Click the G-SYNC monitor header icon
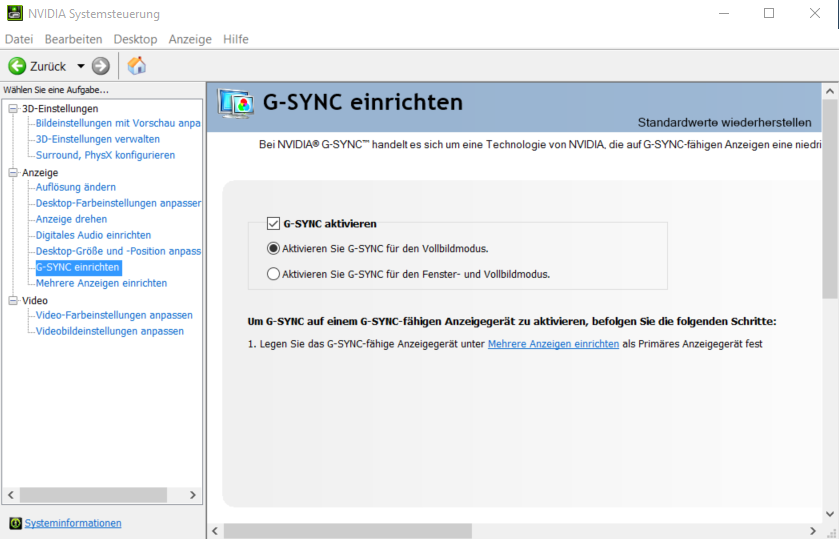Screen dimensions: 839x539 click(x=235, y=104)
